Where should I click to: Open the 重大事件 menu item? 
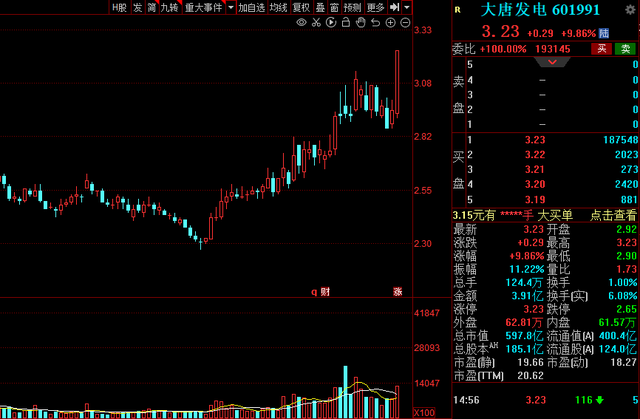coord(203,7)
